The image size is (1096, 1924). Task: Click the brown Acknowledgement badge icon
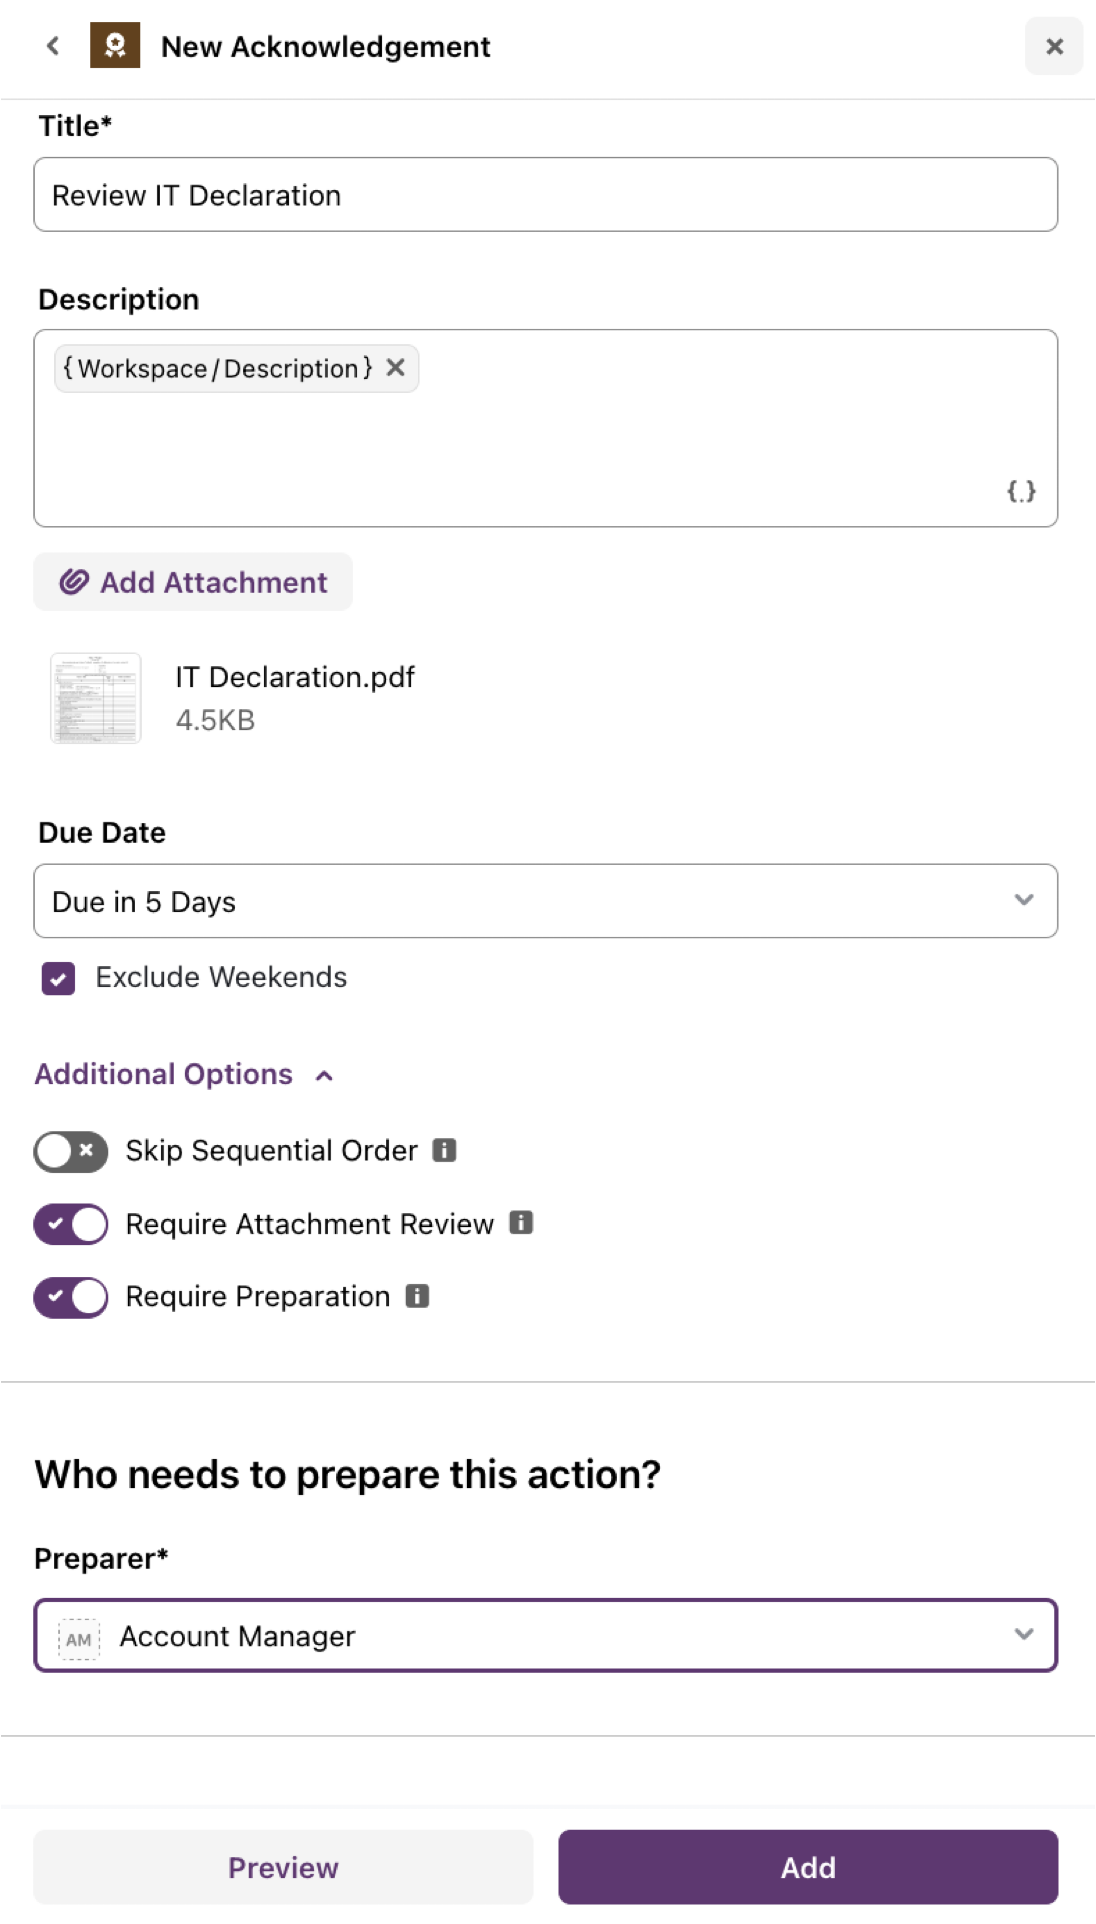[x=115, y=46]
